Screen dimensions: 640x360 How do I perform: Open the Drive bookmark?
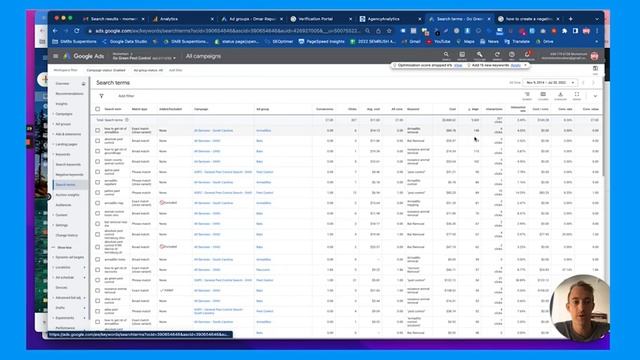point(545,41)
